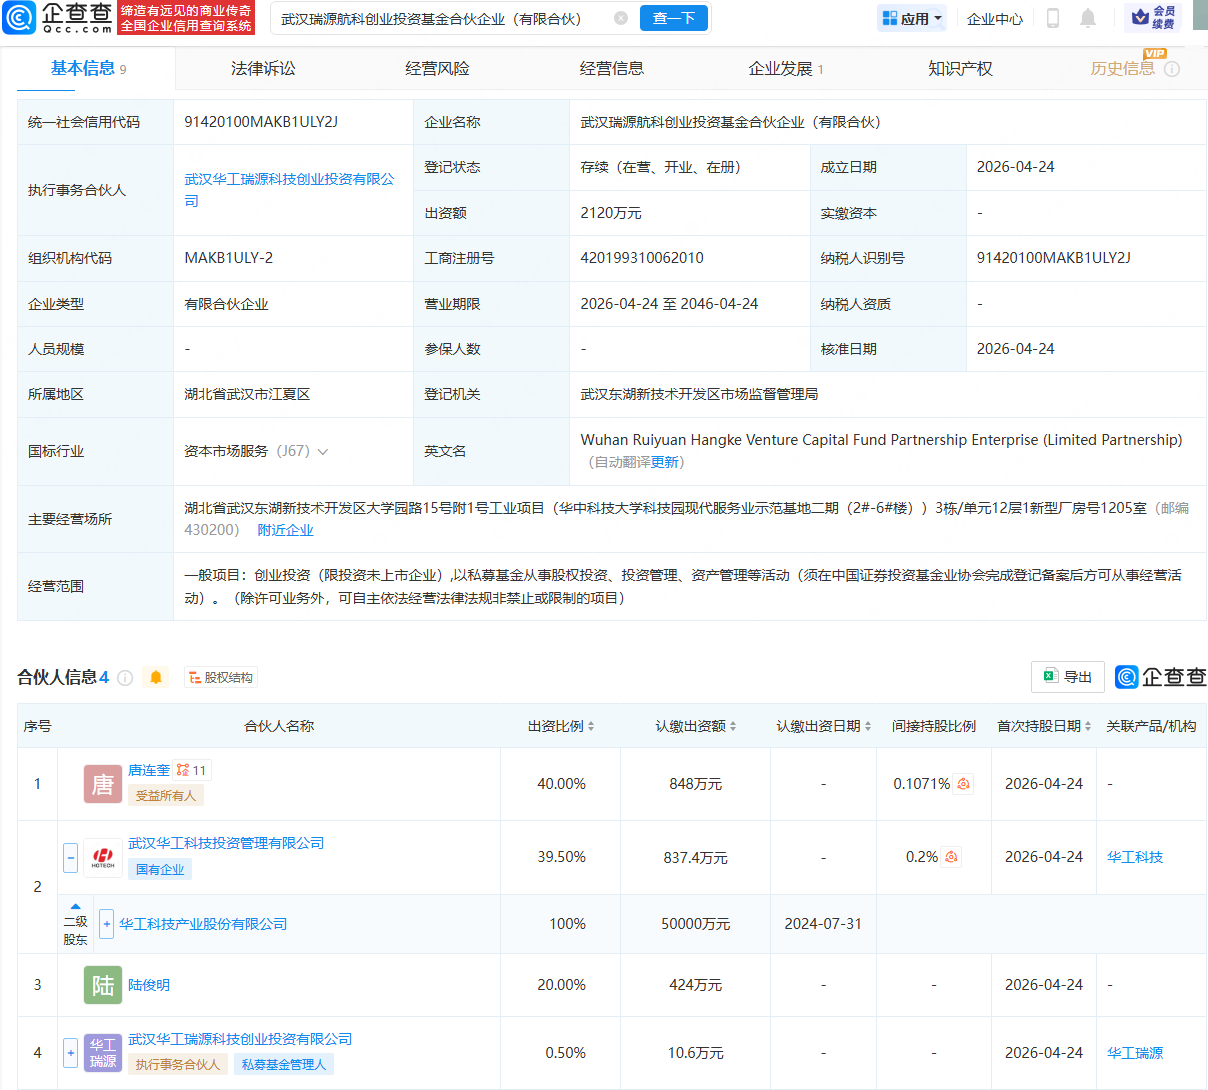Switch to 知识产权 tab
1208x1090 pixels.
coord(960,68)
